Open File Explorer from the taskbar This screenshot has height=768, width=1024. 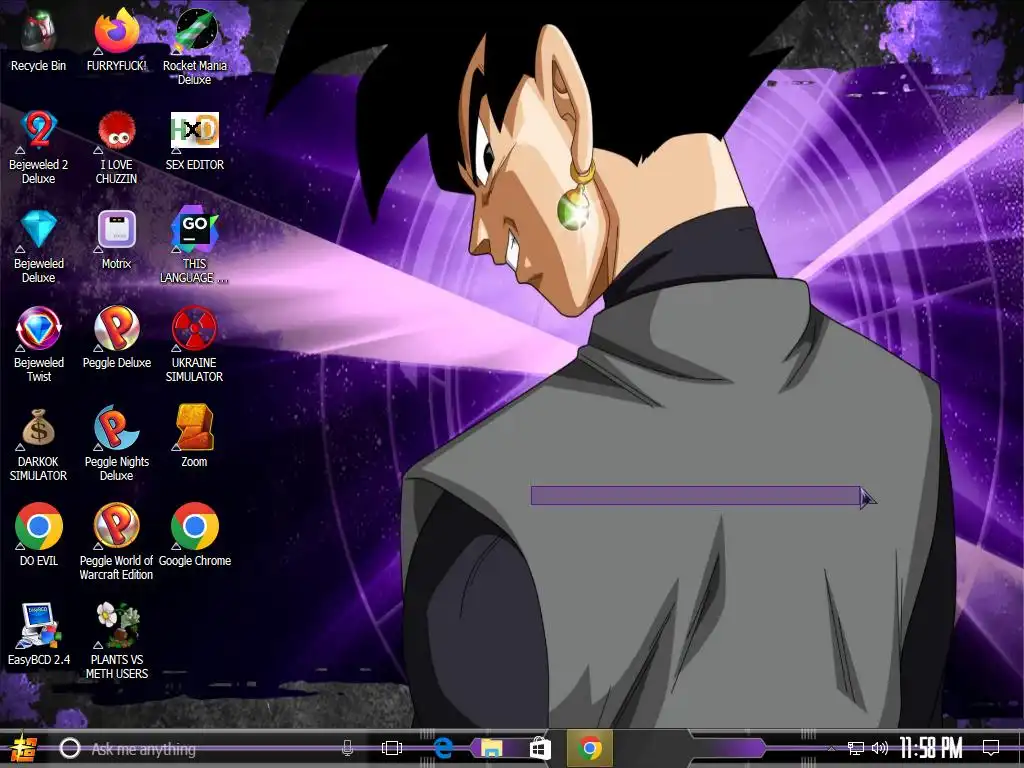492,748
